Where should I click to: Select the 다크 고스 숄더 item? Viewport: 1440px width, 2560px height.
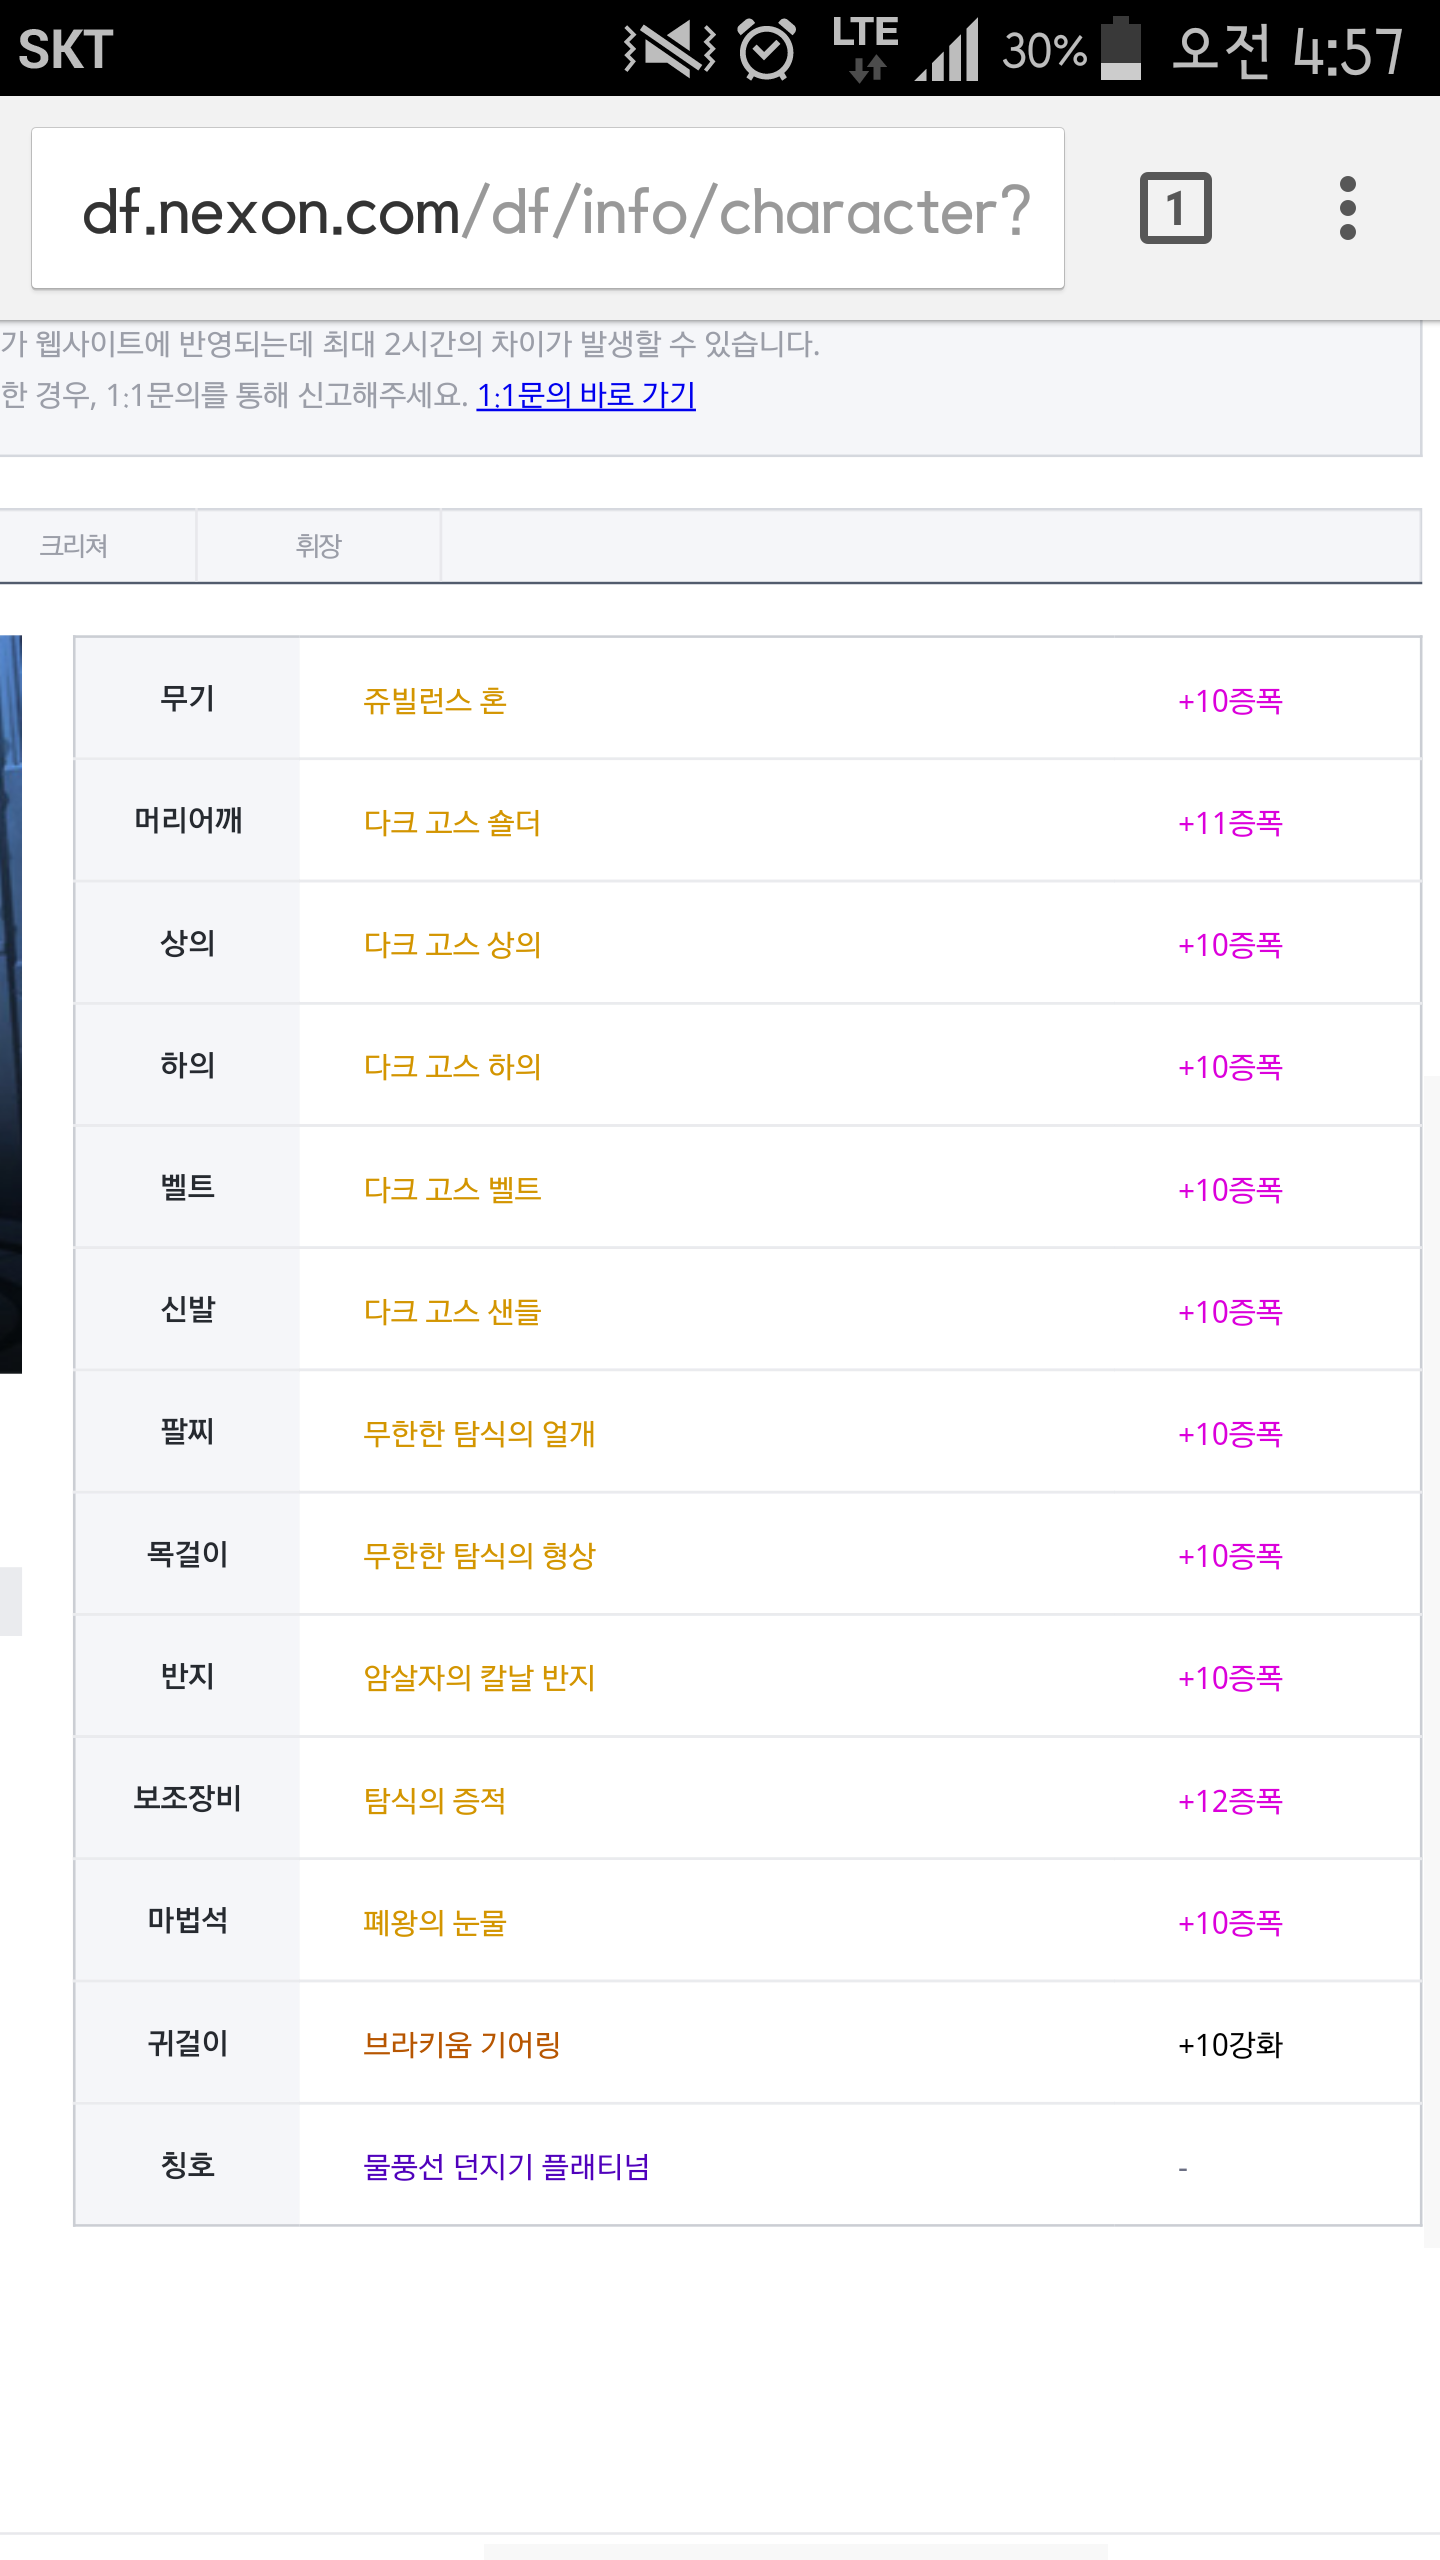click(x=452, y=823)
